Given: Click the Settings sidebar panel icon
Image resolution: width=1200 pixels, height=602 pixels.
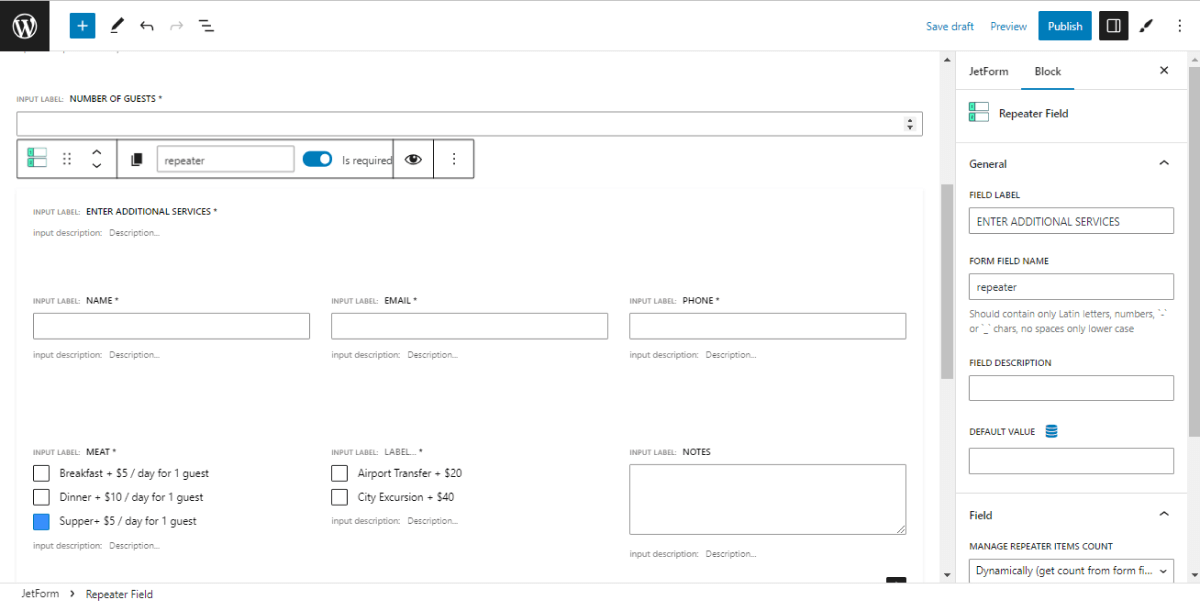Looking at the screenshot, I should pyautogui.click(x=1113, y=25).
